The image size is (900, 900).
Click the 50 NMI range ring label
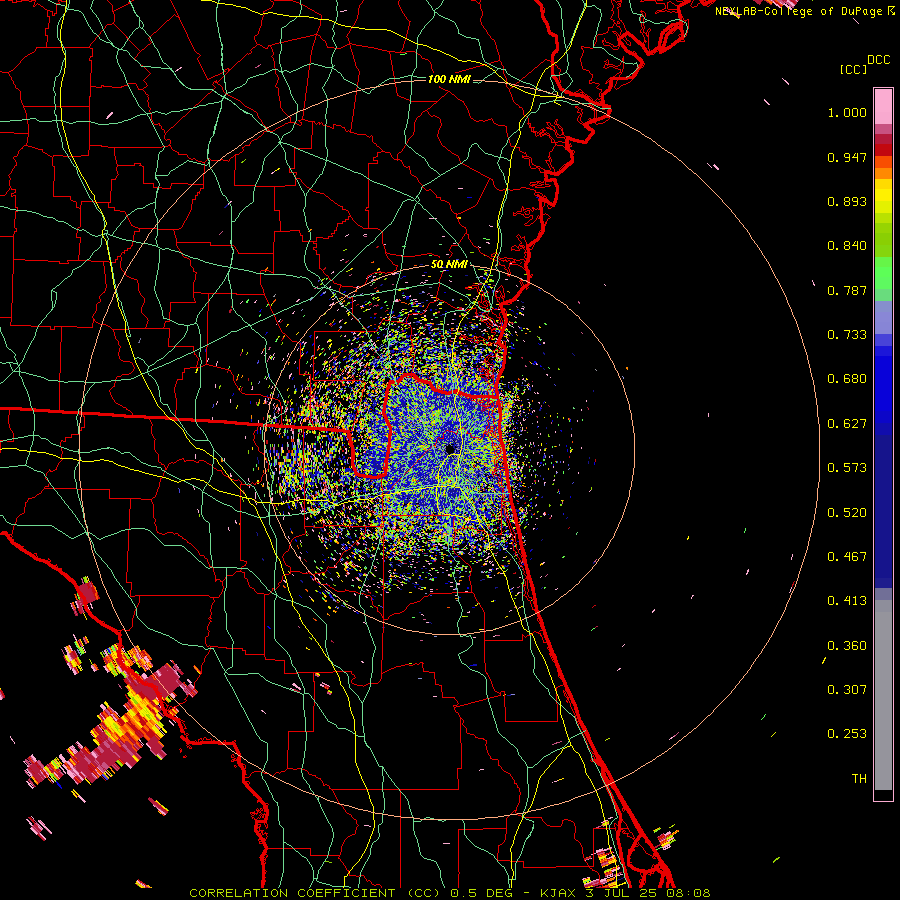449,265
